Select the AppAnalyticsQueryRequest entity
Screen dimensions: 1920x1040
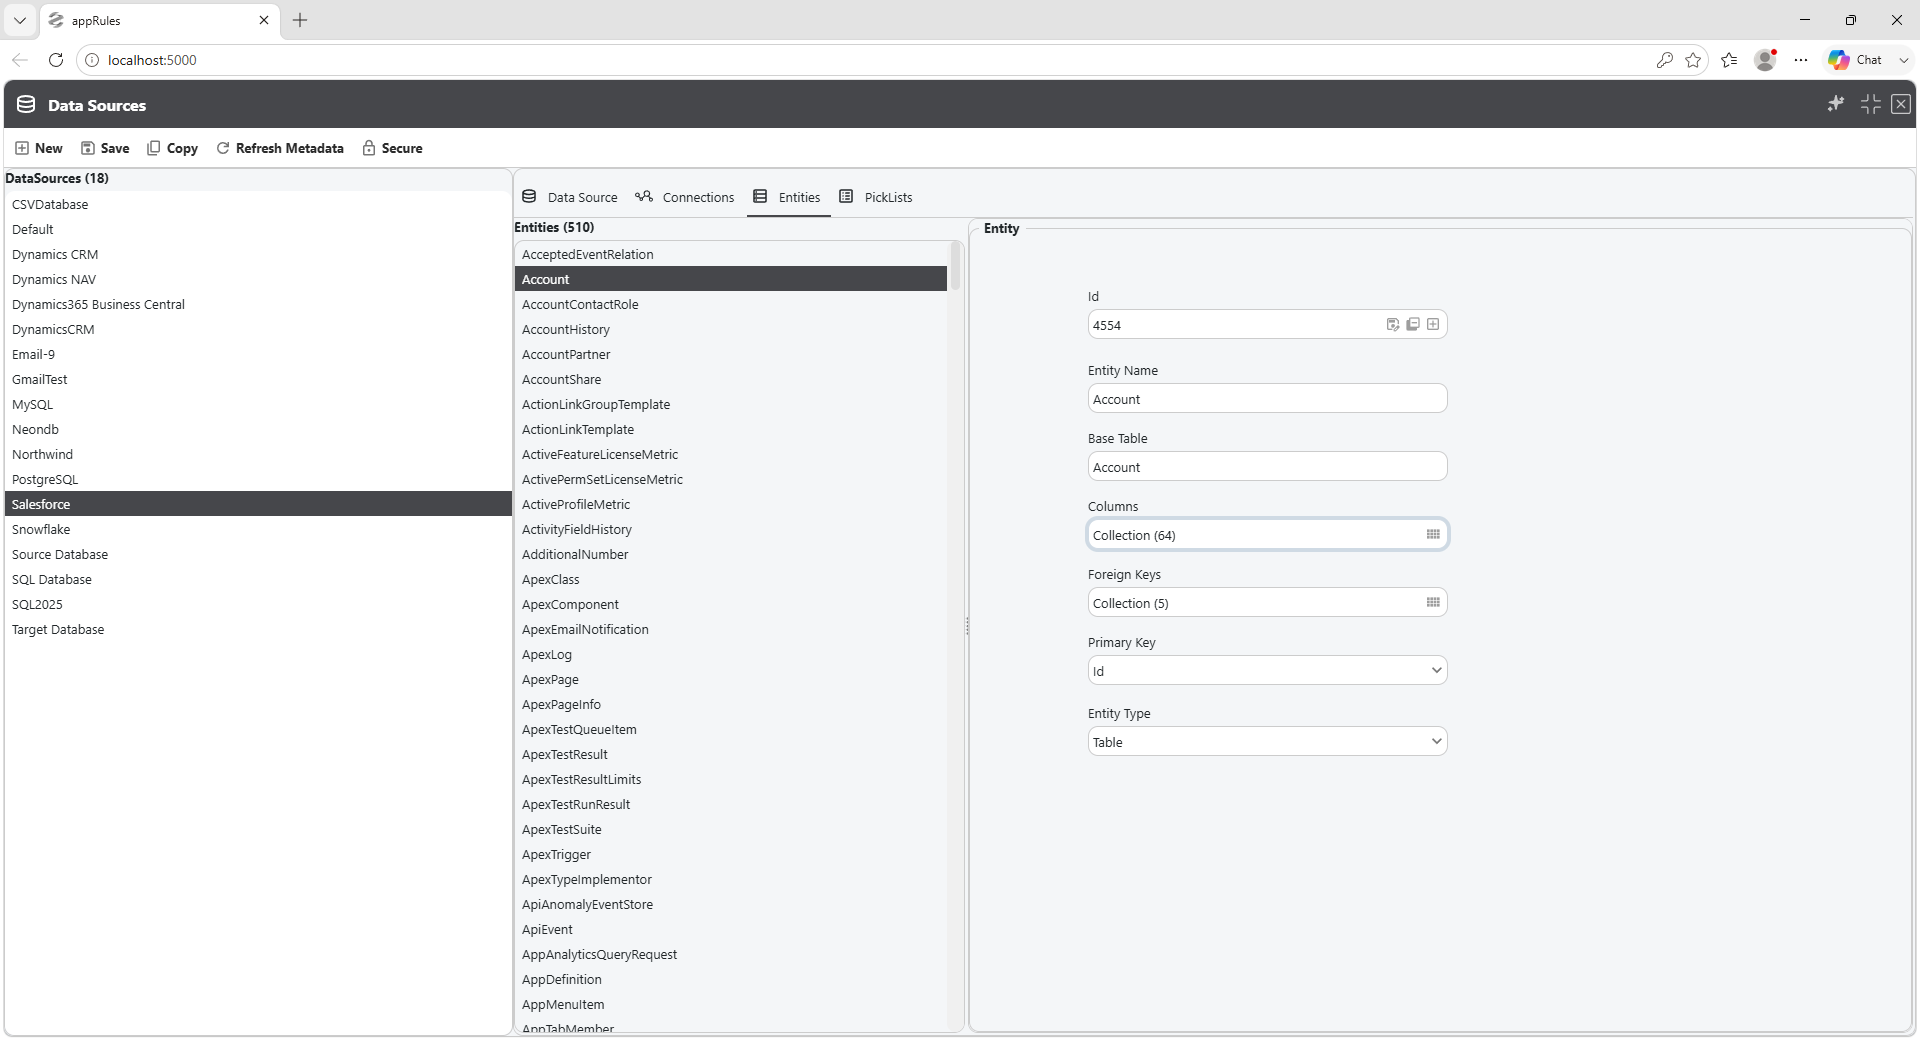coord(731,954)
